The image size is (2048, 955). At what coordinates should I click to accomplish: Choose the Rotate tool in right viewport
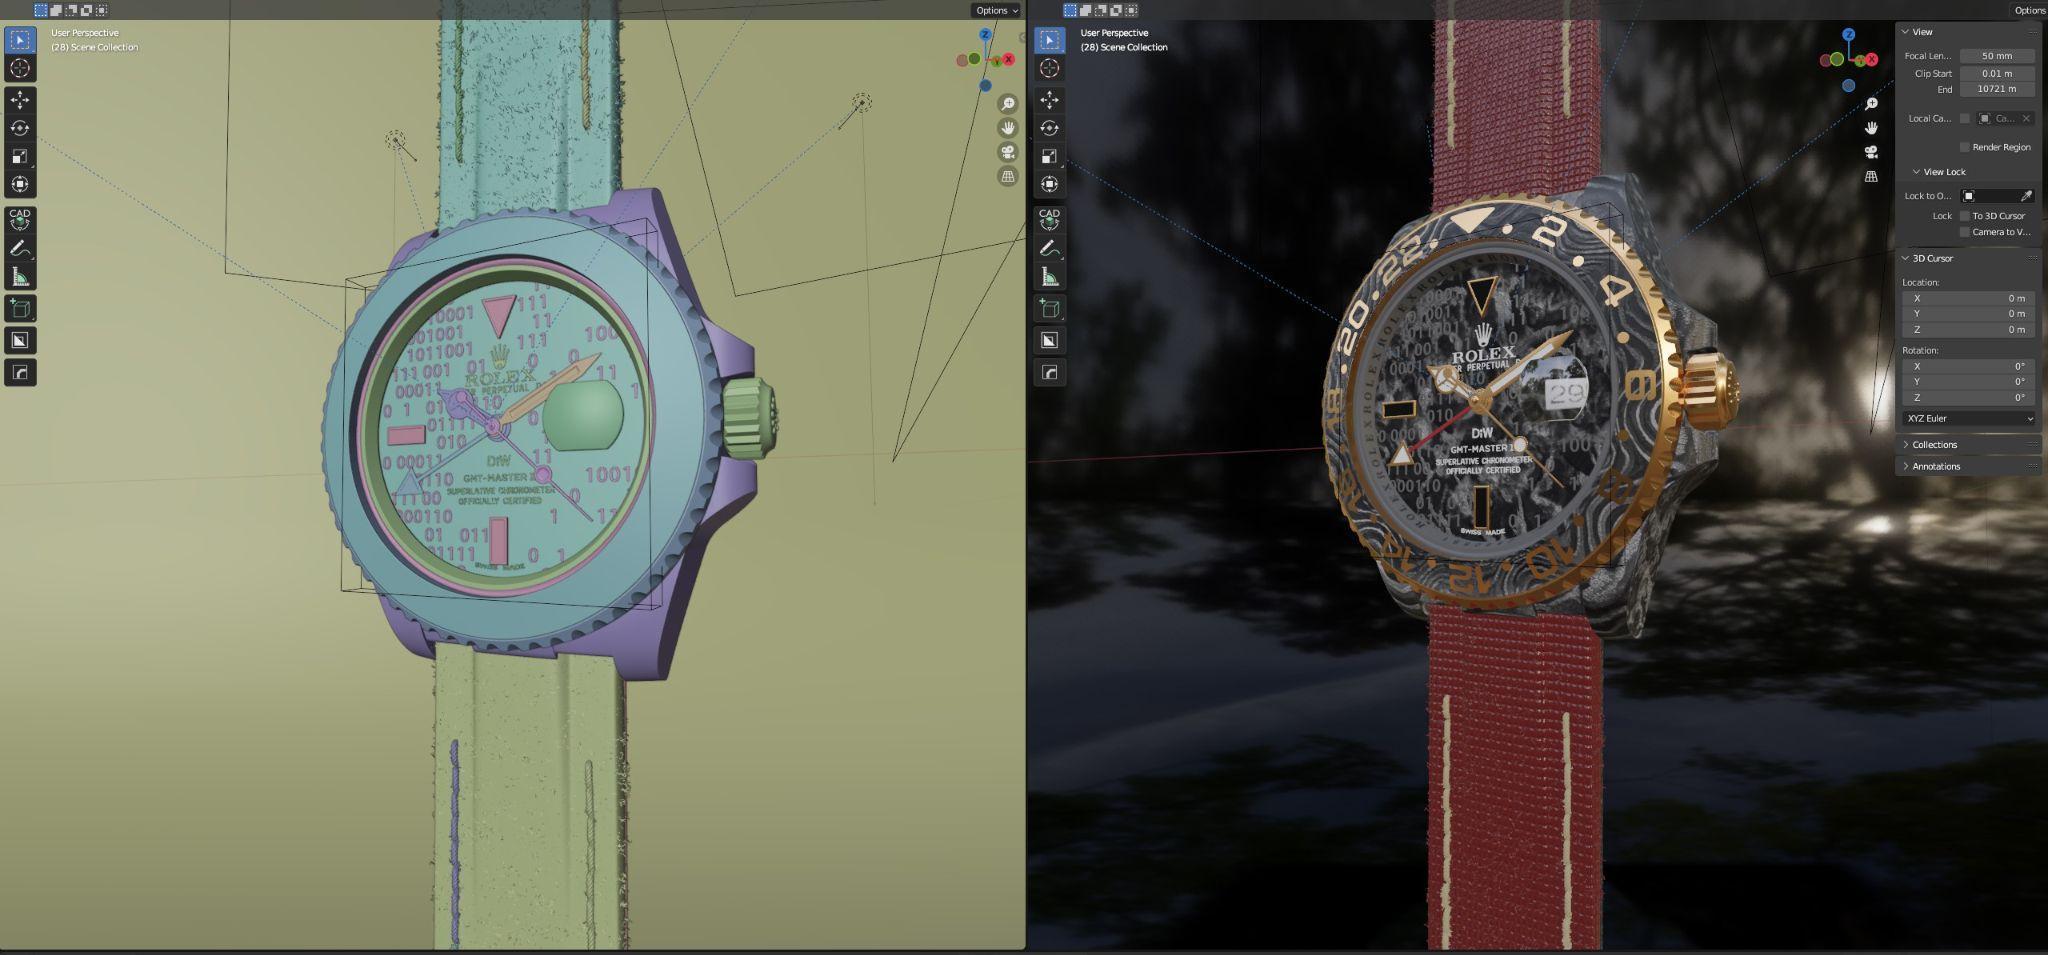(1049, 128)
